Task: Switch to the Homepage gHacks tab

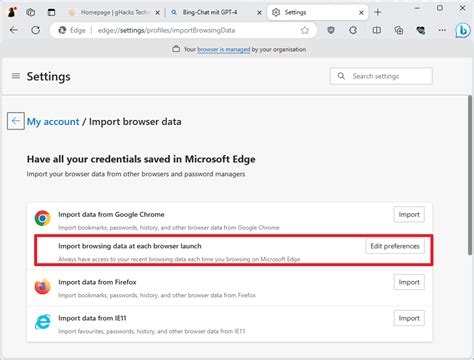Action: (x=114, y=13)
